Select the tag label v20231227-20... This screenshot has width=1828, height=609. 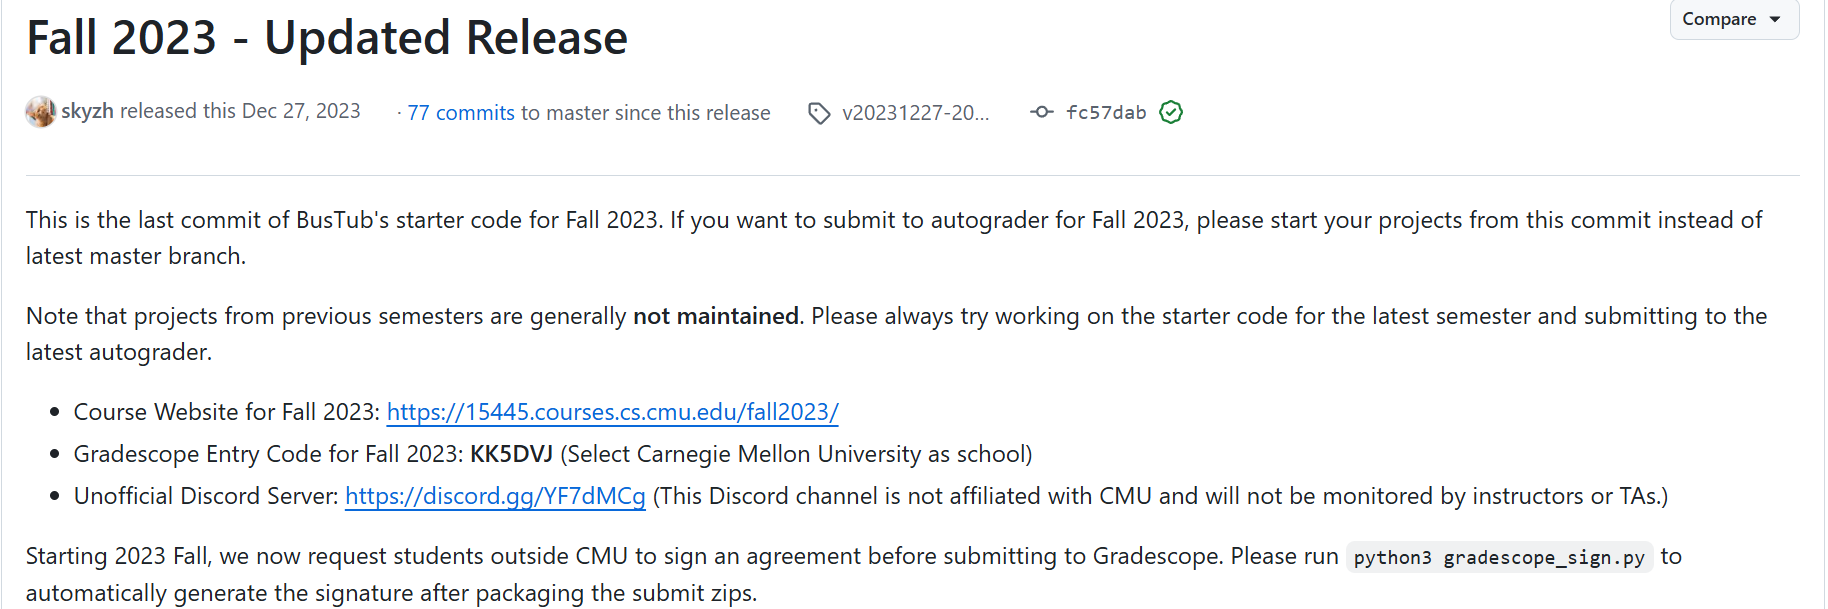click(x=915, y=113)
